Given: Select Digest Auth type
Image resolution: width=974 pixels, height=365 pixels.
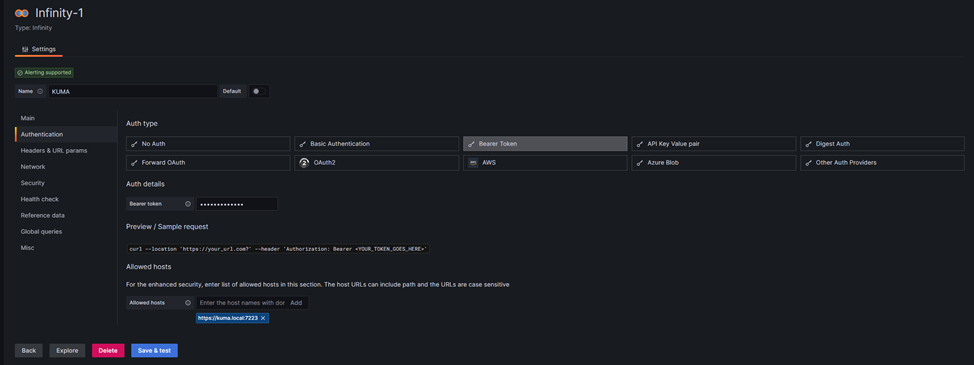Looking at the screenshot, I should [x=882, y=143].
